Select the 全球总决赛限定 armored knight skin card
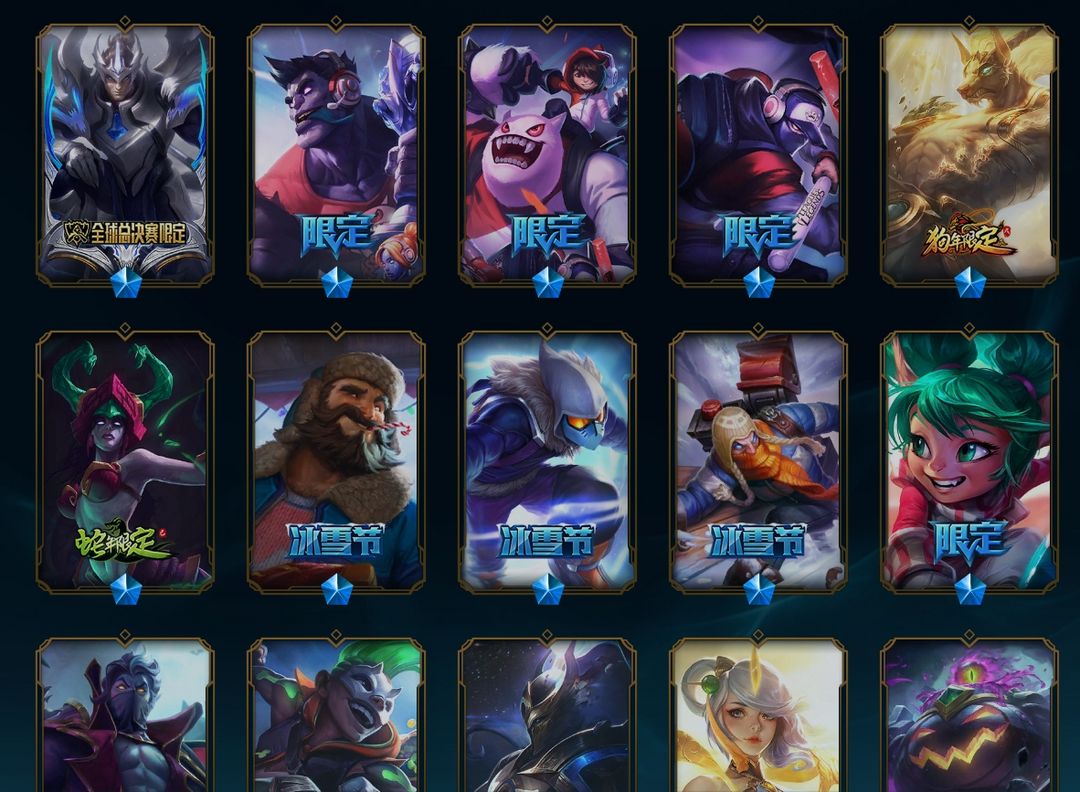Viewport: 1080px width, 792px height. coord(125,156)
